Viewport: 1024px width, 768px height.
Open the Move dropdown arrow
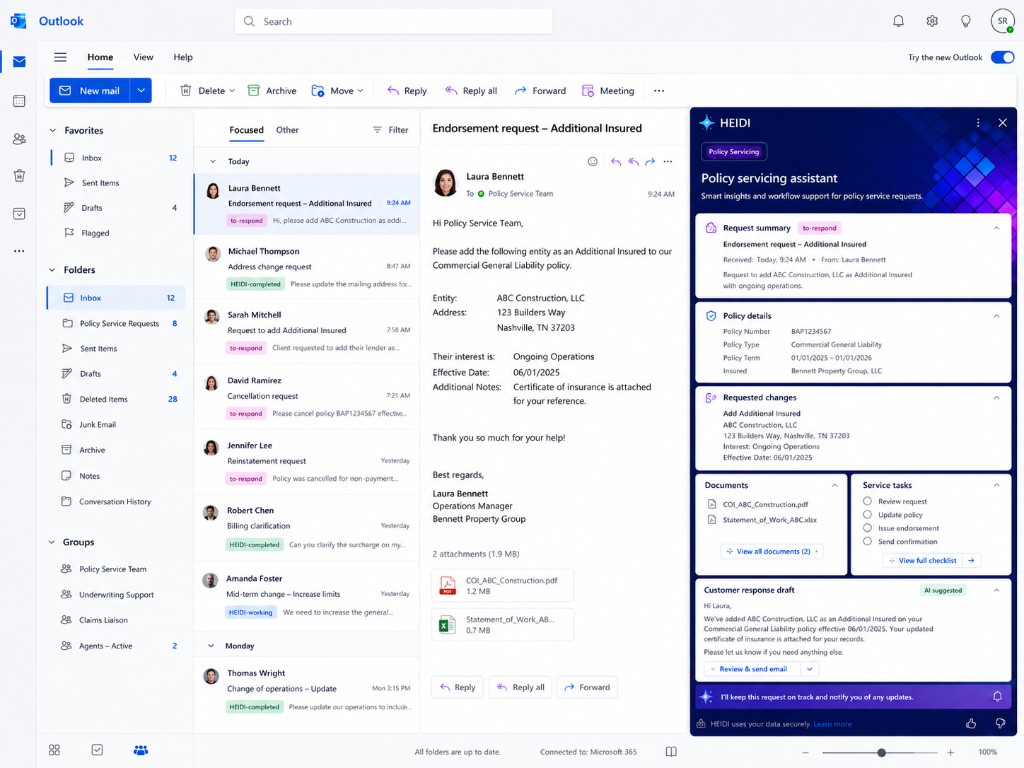[x=360, y=91]
